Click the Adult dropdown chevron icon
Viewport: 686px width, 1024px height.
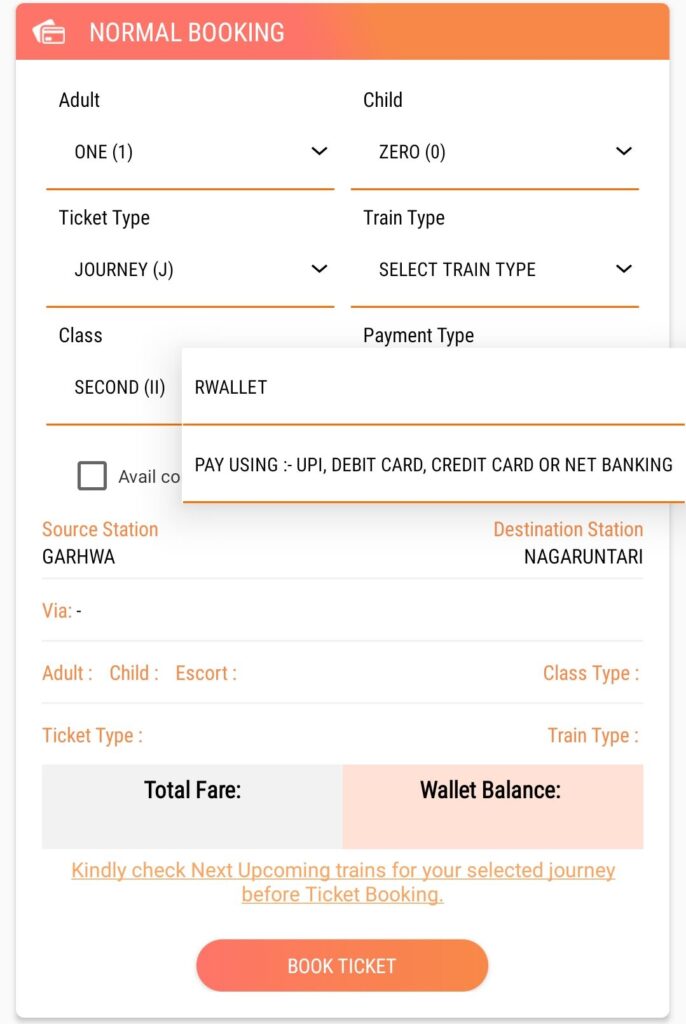click(x=319, y=152)
